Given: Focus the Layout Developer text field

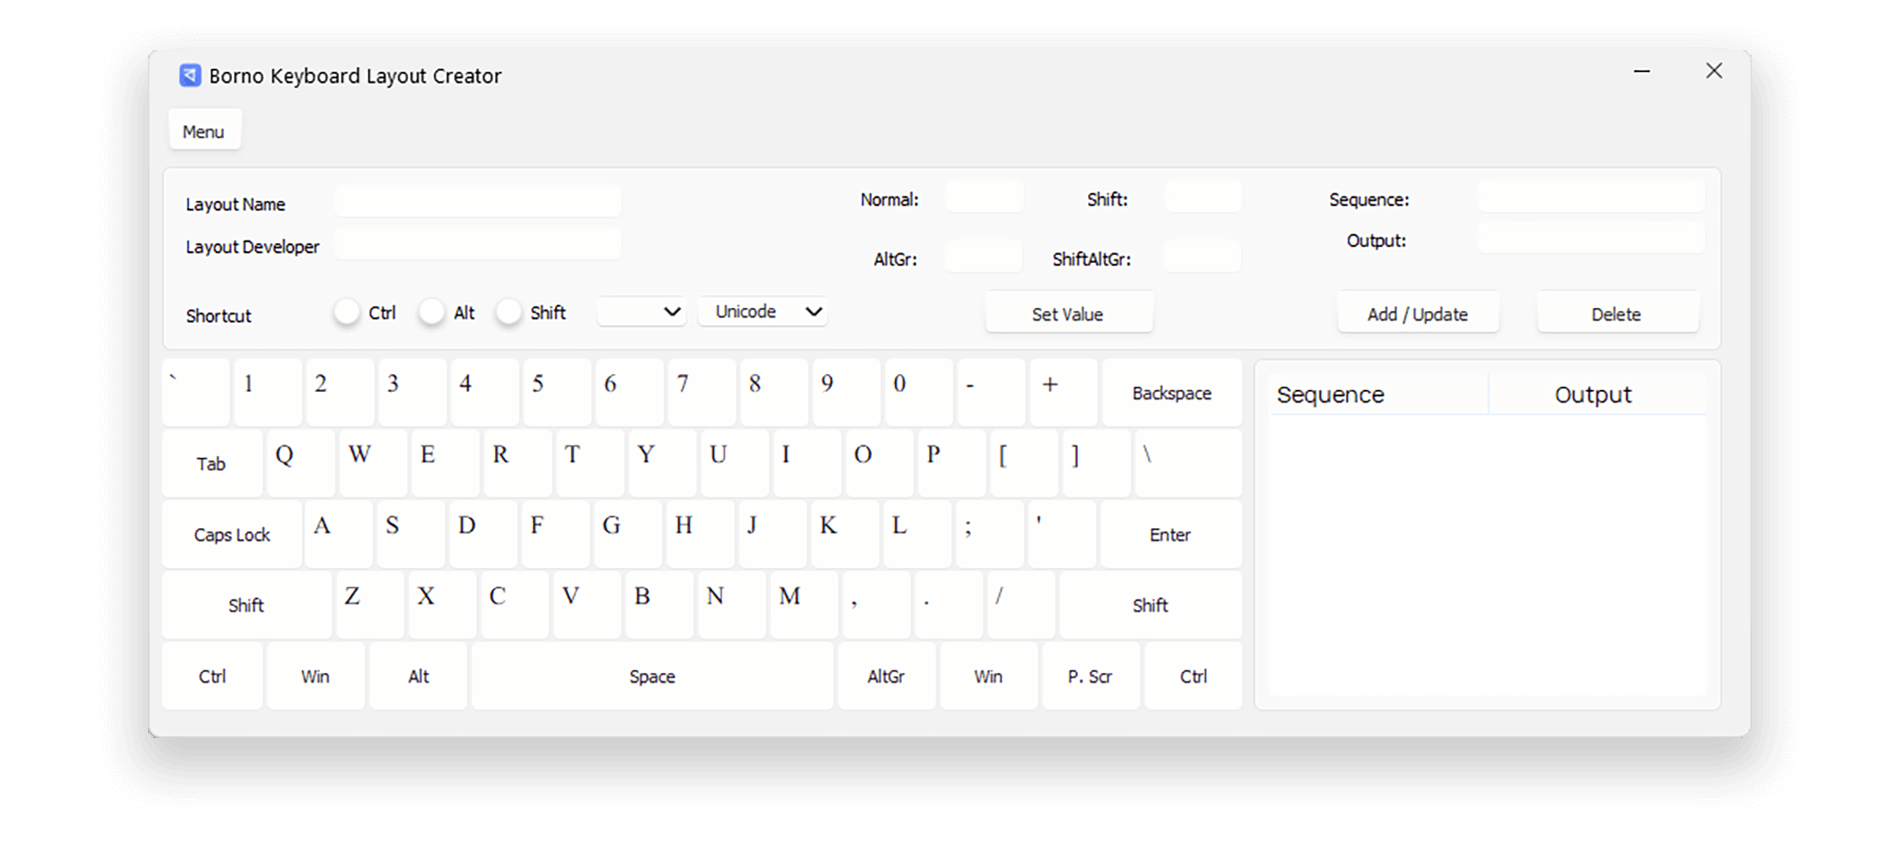Looking at the screenshot, I should click(477, 245).
